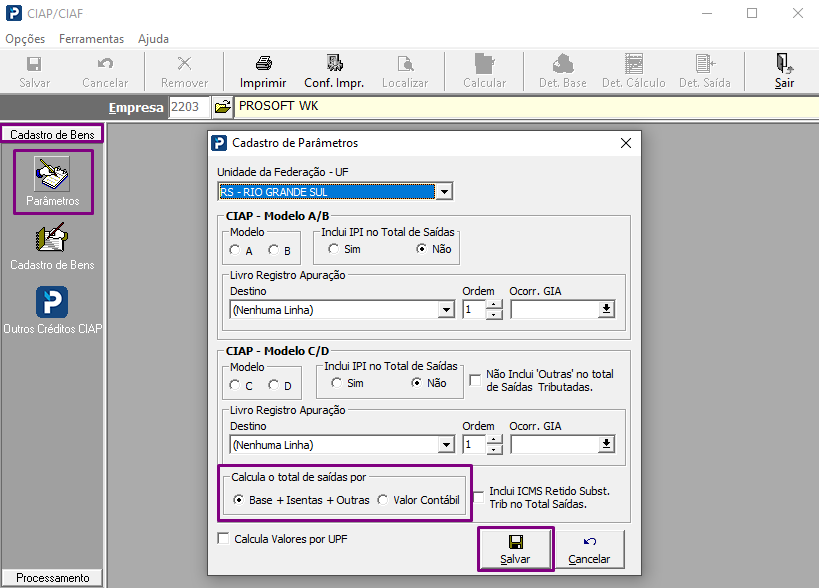Decrease Ordem value in Modelo C/D

(x=494, y=450)
